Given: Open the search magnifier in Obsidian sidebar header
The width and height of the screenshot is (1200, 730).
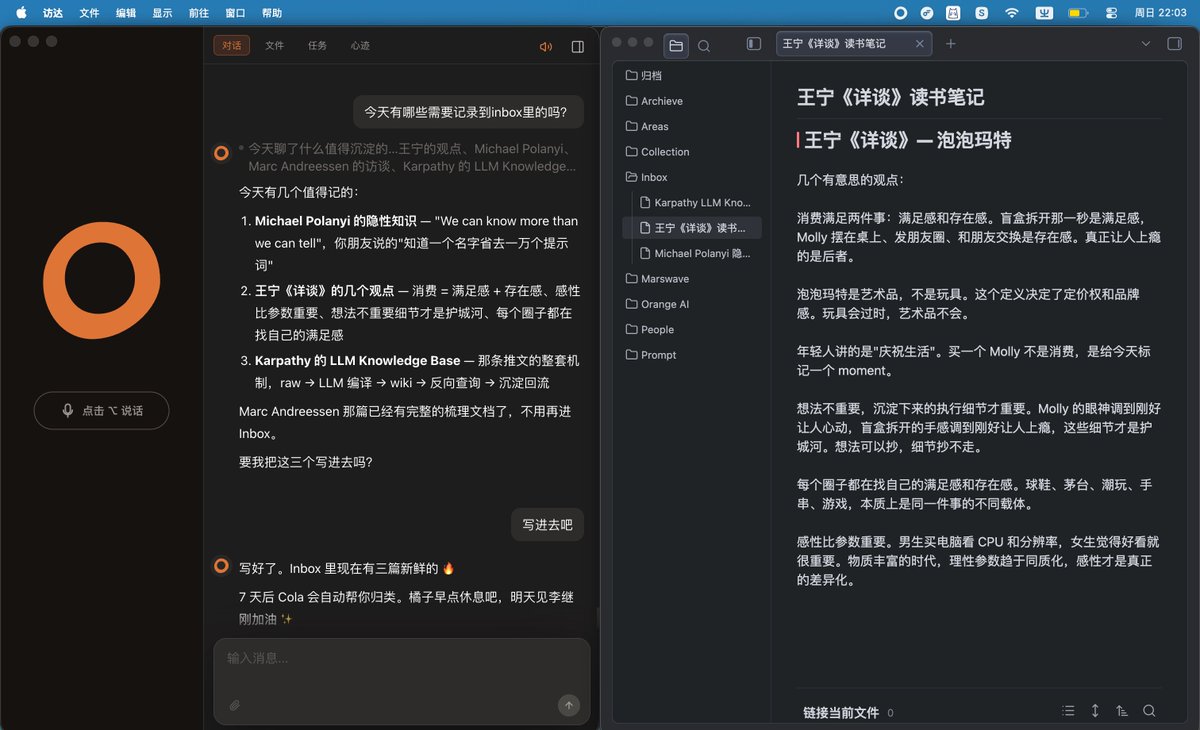Looking at the screenshot, I should (x=704, y=45).
